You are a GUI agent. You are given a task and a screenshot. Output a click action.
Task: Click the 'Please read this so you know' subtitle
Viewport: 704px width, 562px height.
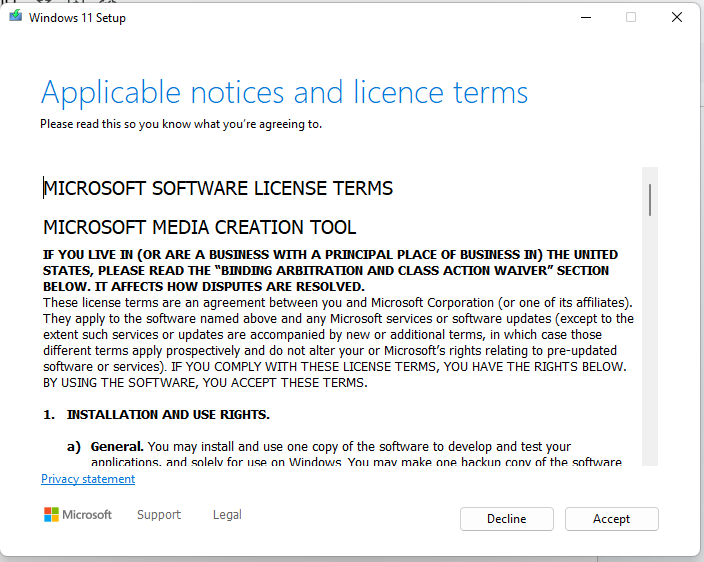[181, 124]
